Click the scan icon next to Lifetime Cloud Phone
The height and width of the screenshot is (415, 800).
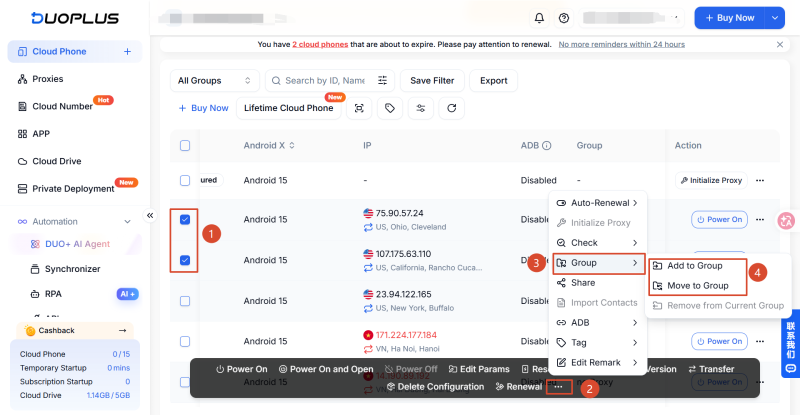359,108
